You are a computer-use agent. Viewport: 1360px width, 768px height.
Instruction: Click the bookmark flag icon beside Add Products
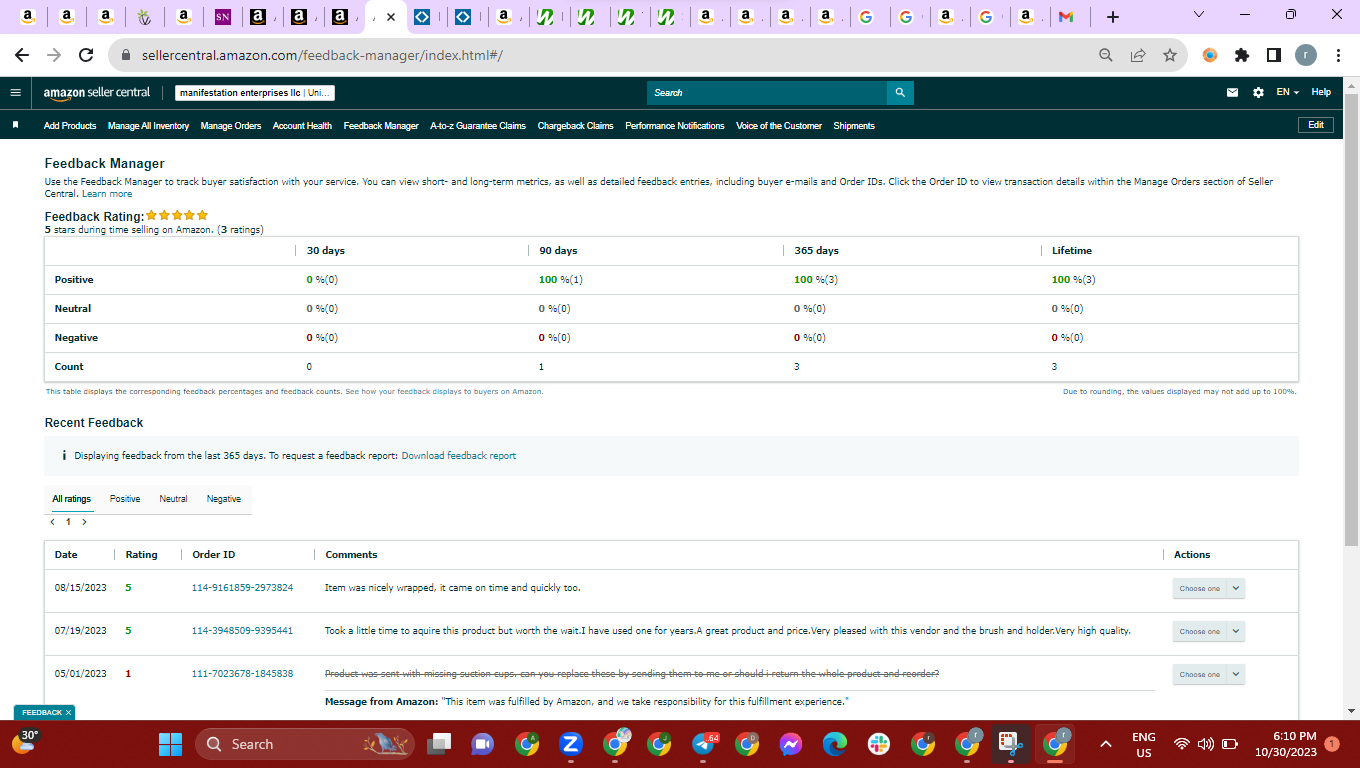point(15,125)
